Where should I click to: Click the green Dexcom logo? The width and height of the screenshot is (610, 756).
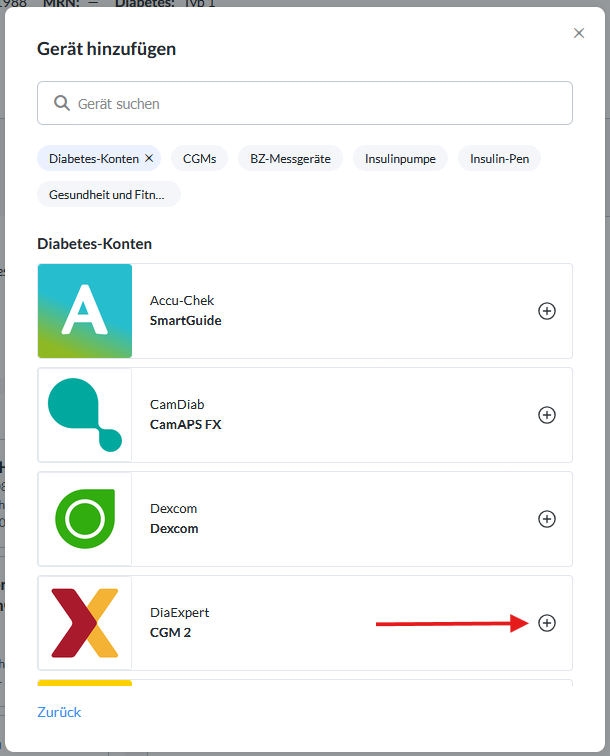(85, 519)
